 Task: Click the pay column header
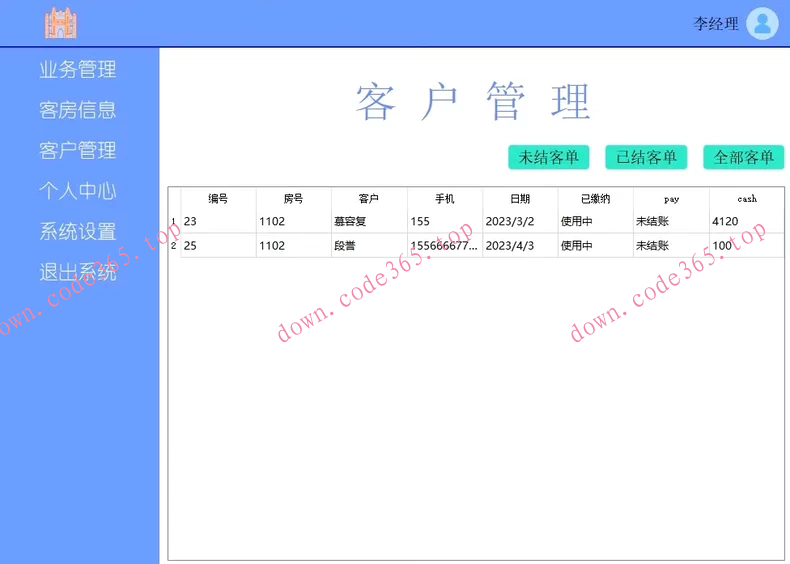[671, 199]
